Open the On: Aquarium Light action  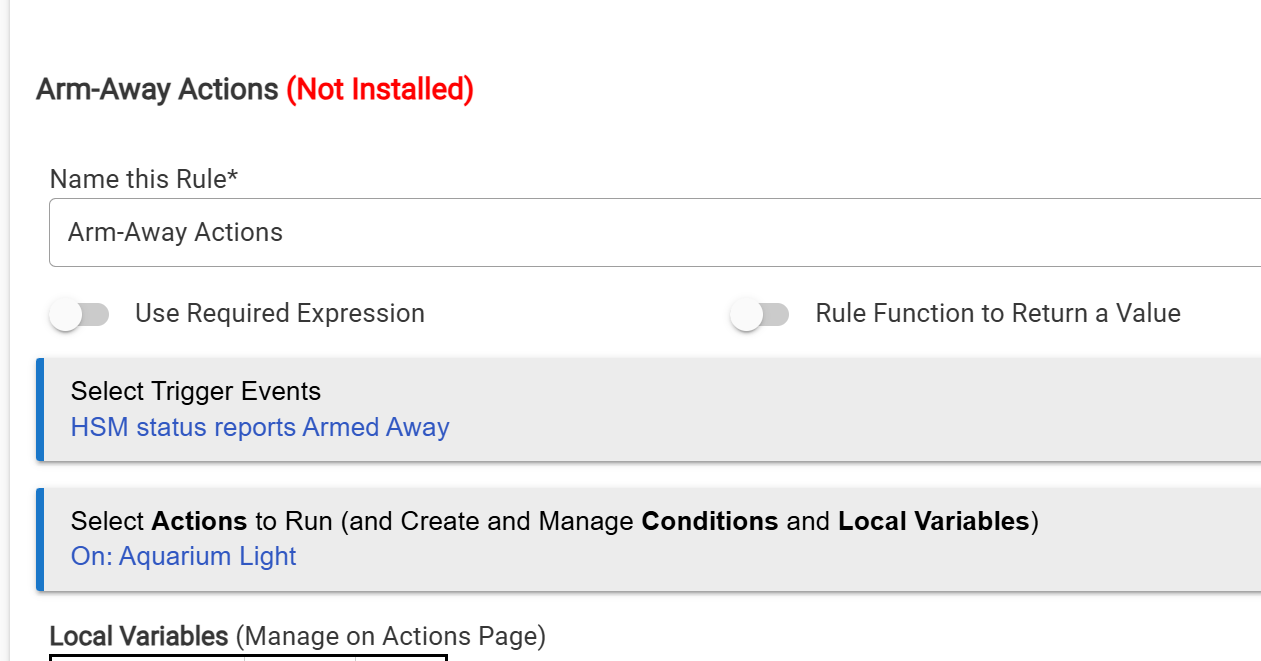[183, 556]
